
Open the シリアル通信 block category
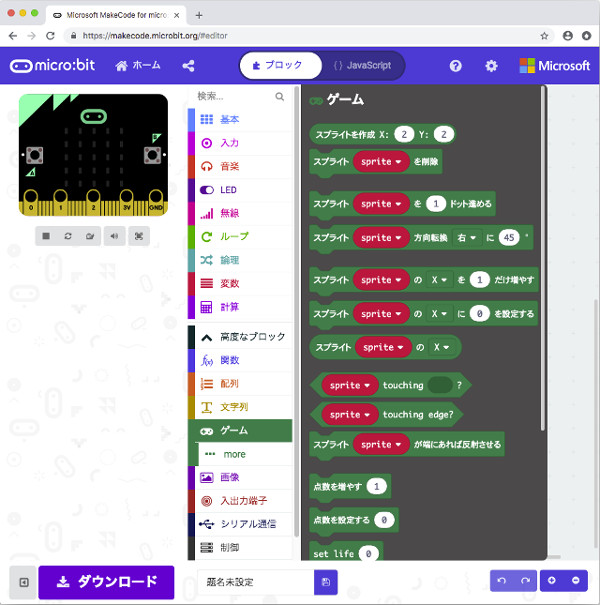[x=240, y=524]
